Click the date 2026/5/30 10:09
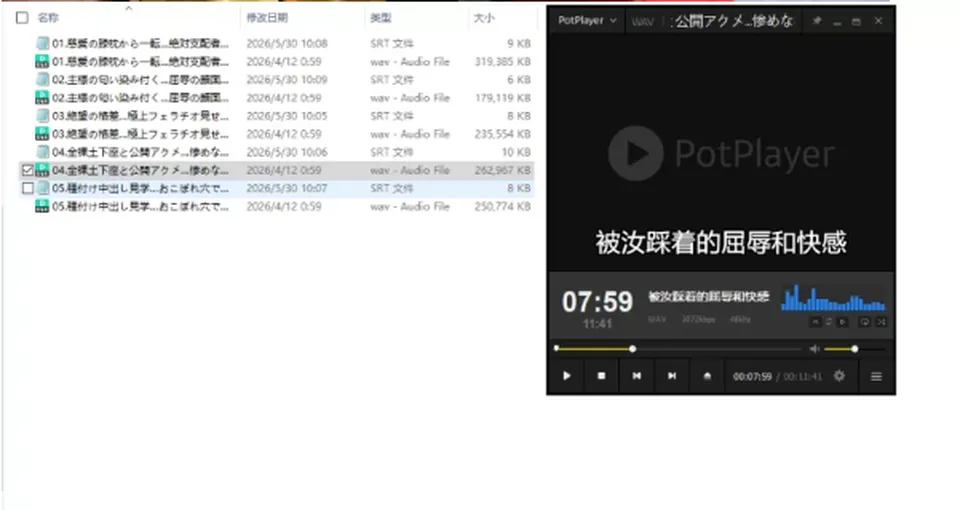960x510 pixels. 287,80
